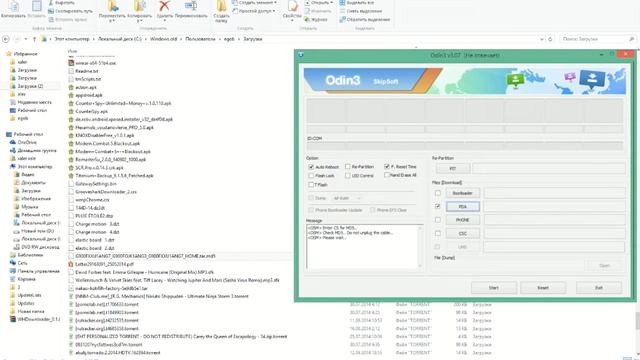Click the PIT file path field
This screenshot has width=640, height=360.
click(x=549, y=168)
